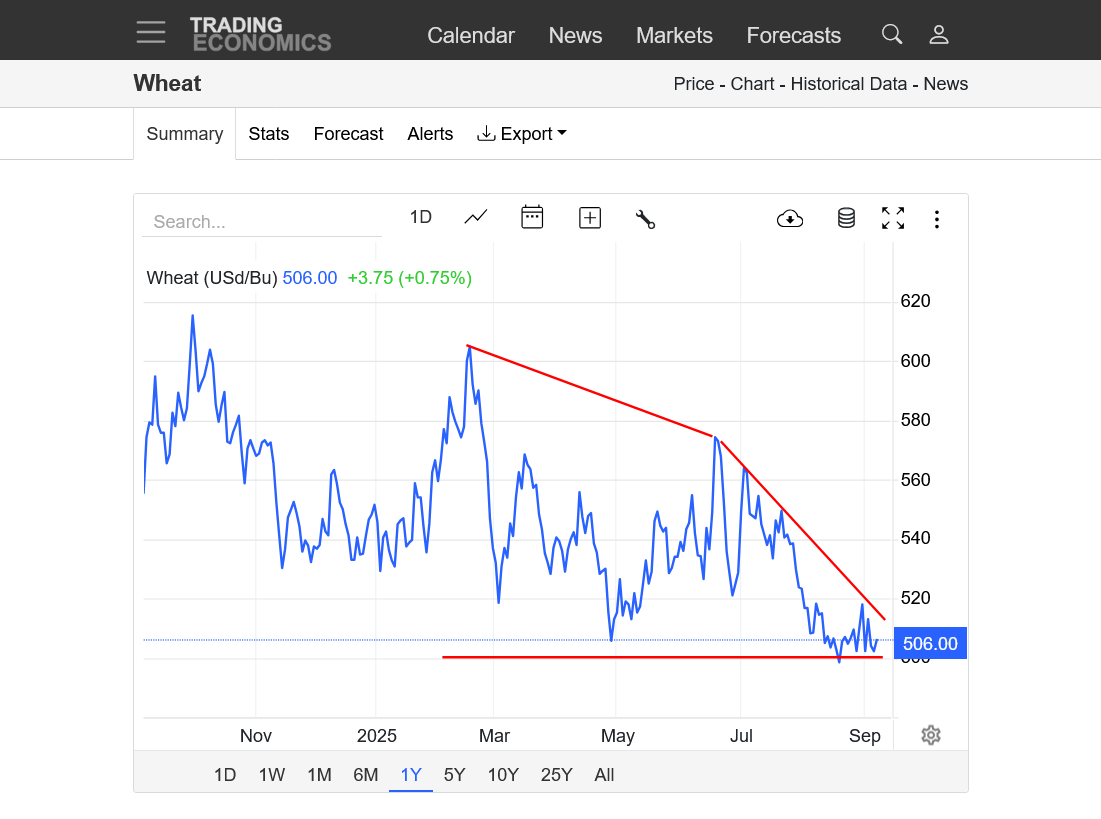Select the 6M time range
1101x819 pixels.
[x=366, y=775]
